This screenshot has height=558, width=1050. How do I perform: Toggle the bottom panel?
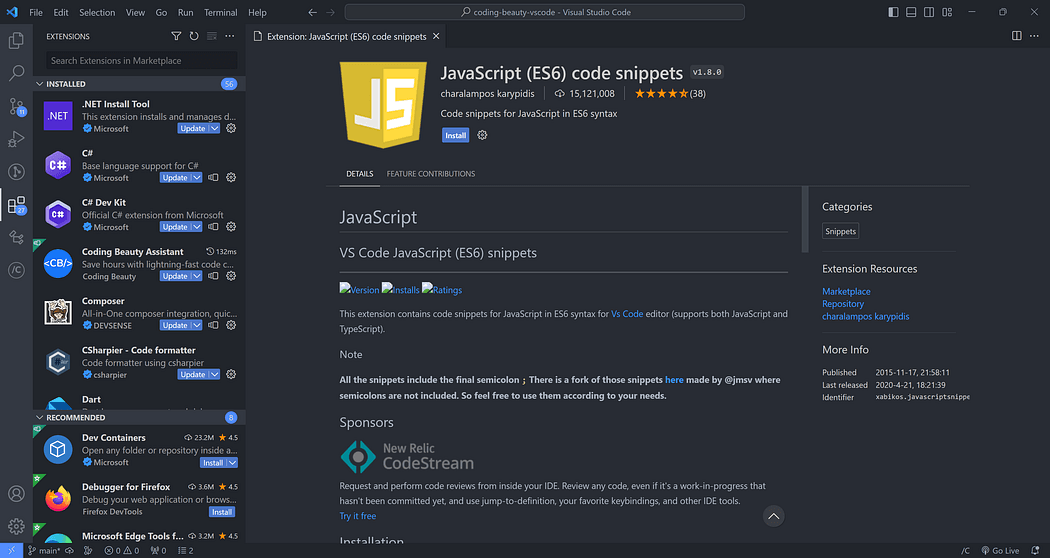coord(911,12)
